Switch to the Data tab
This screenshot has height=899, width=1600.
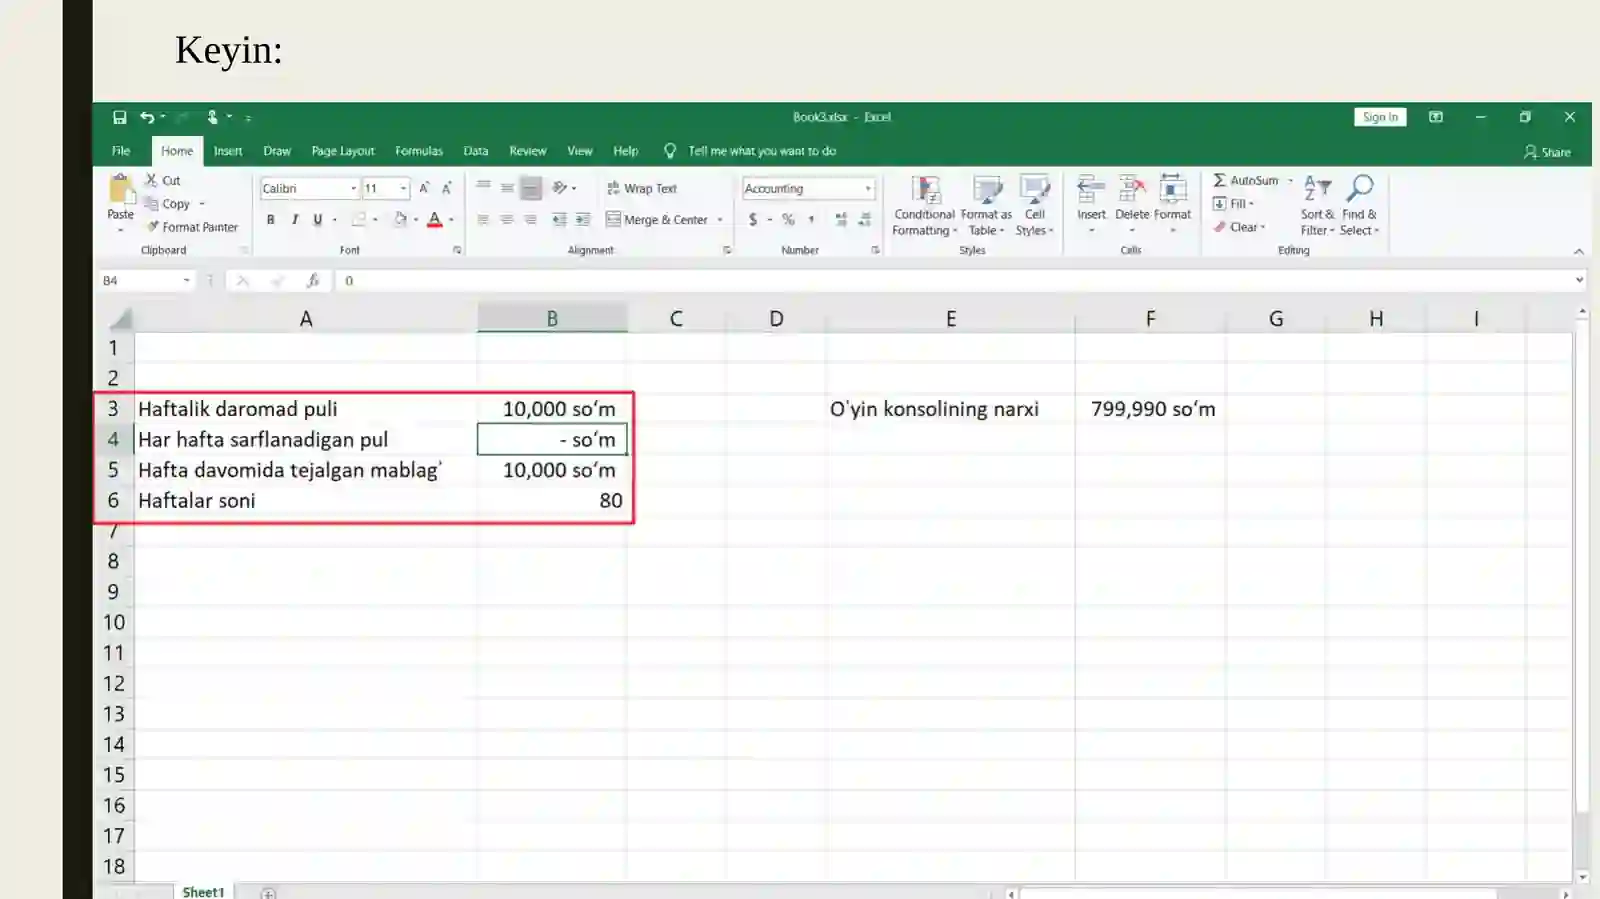(476, 151)
